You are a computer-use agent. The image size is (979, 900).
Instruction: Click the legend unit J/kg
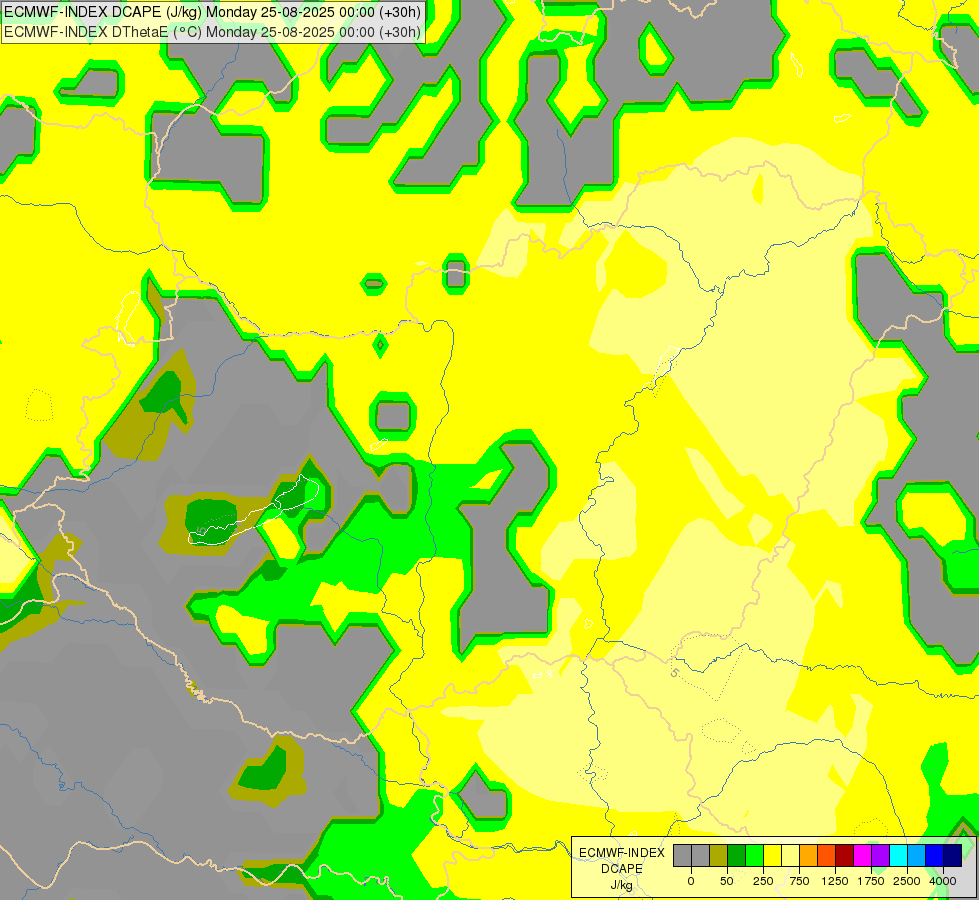pos(621,885)
